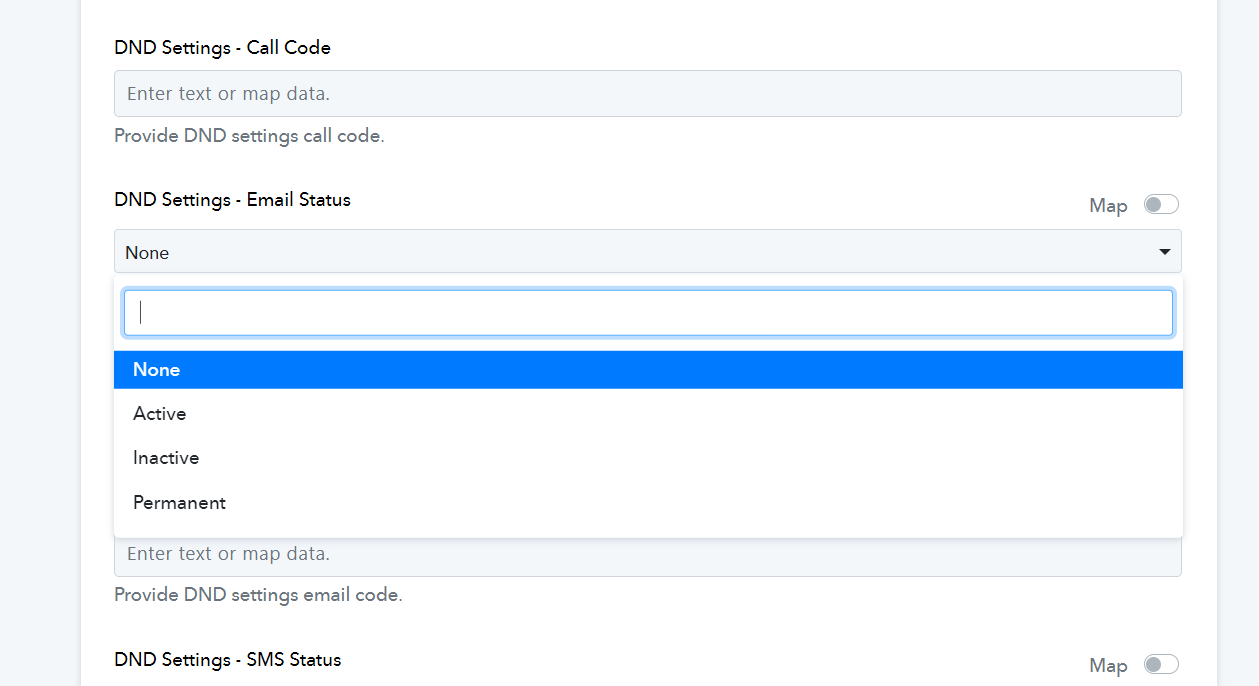Click the Map label beside Email Status switch
Screen dimensions: 1259x686
[x=1108, y=206]
